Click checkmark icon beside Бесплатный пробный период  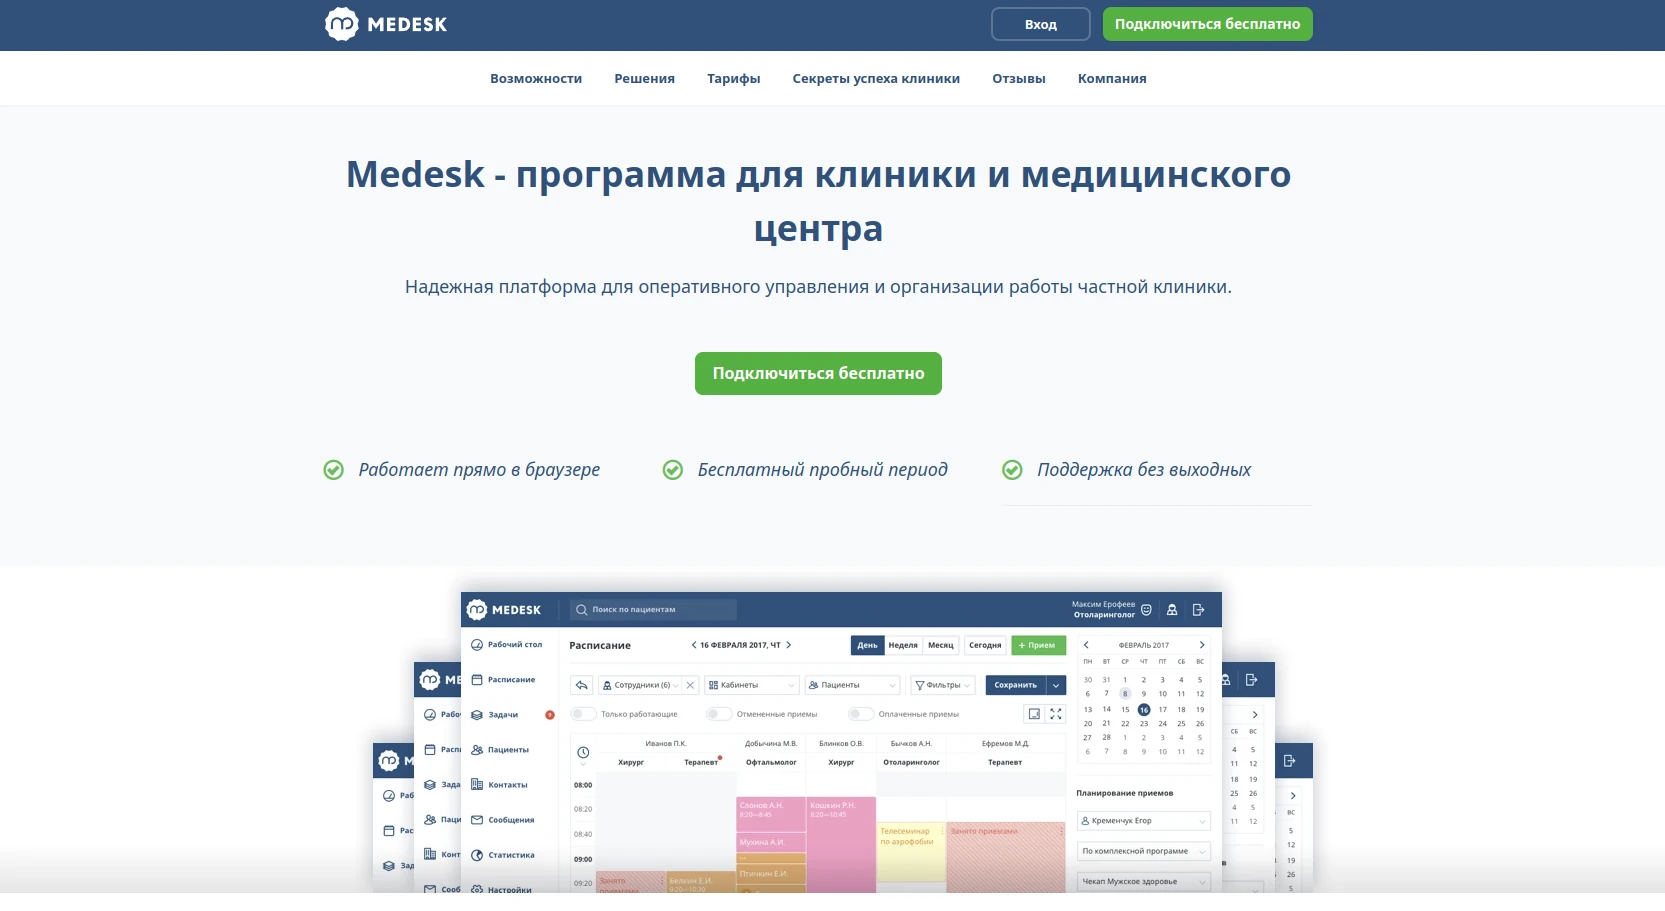click(x=673, y=470)
